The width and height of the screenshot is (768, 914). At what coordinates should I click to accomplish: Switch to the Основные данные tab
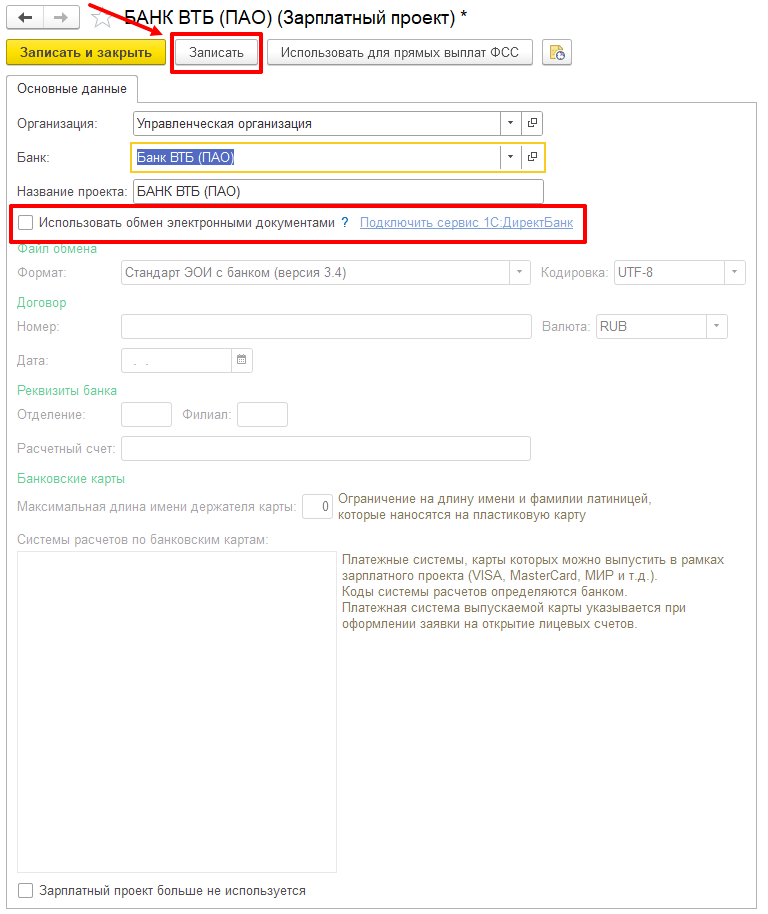click(72, 89)
